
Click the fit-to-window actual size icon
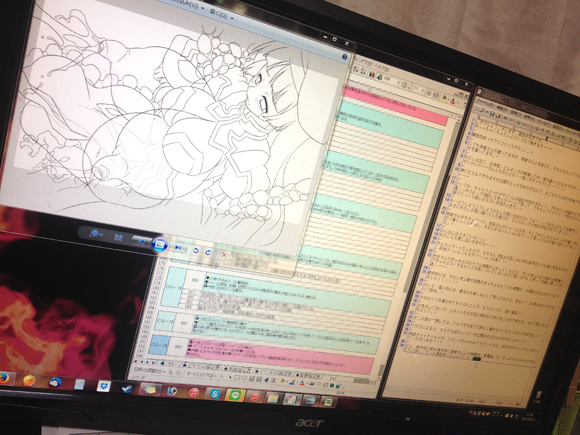click(x=118, y=237)
